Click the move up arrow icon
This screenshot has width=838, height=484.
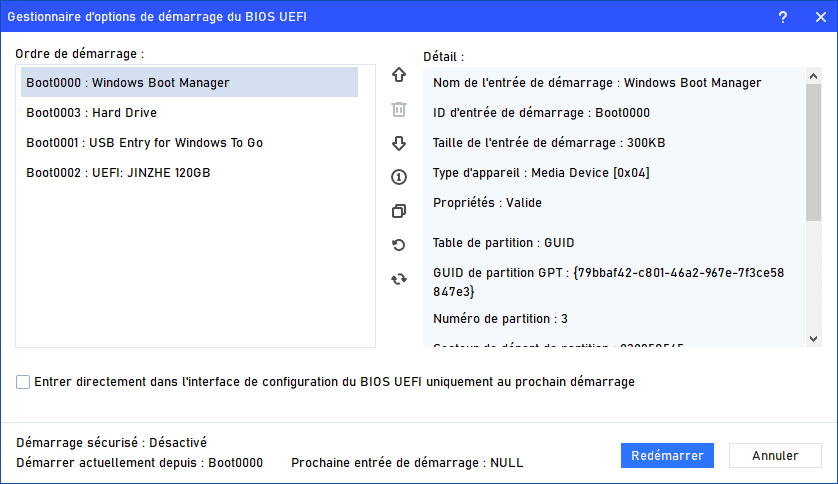point(399,75)
